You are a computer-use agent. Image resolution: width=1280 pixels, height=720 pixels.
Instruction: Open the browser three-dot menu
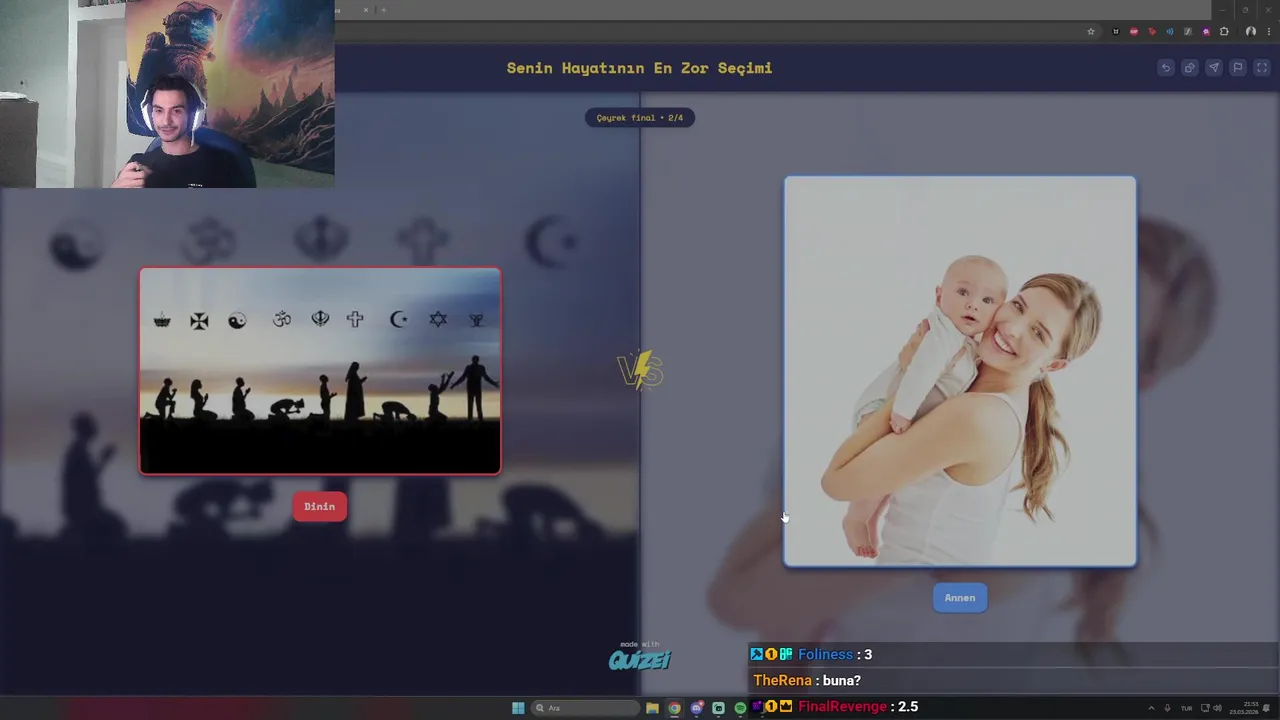(1268, 31)
